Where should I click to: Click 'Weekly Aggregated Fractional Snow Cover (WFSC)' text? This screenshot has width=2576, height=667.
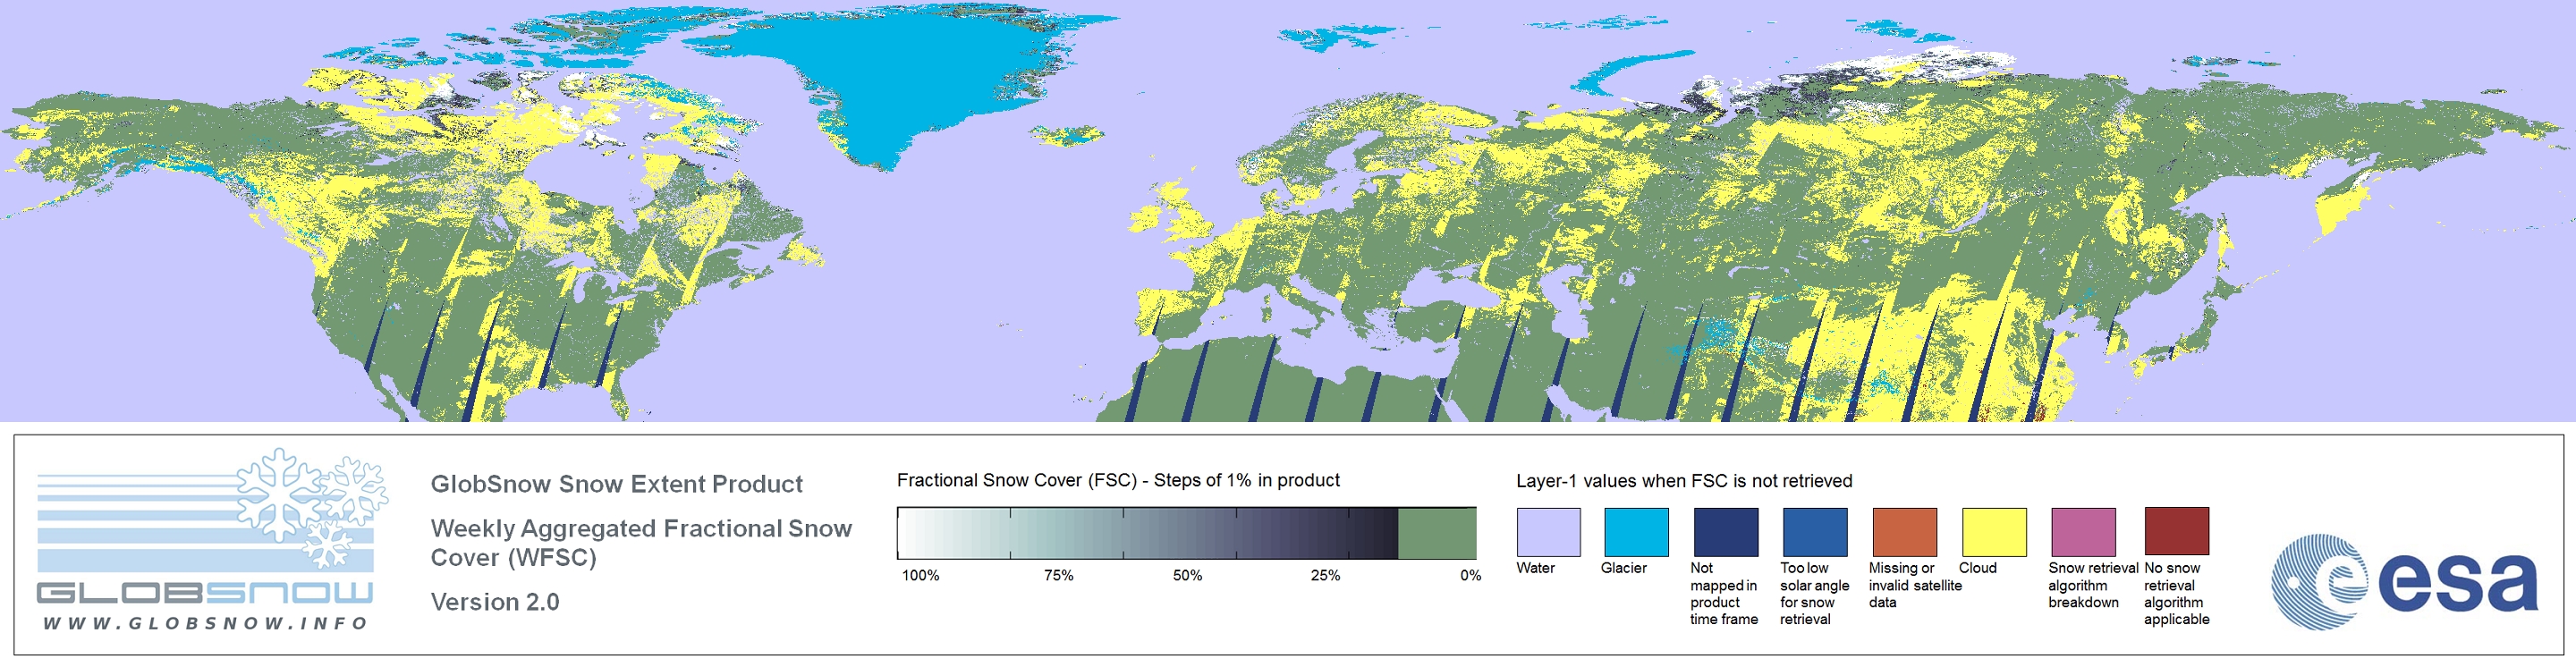click(x=641, y=542)
